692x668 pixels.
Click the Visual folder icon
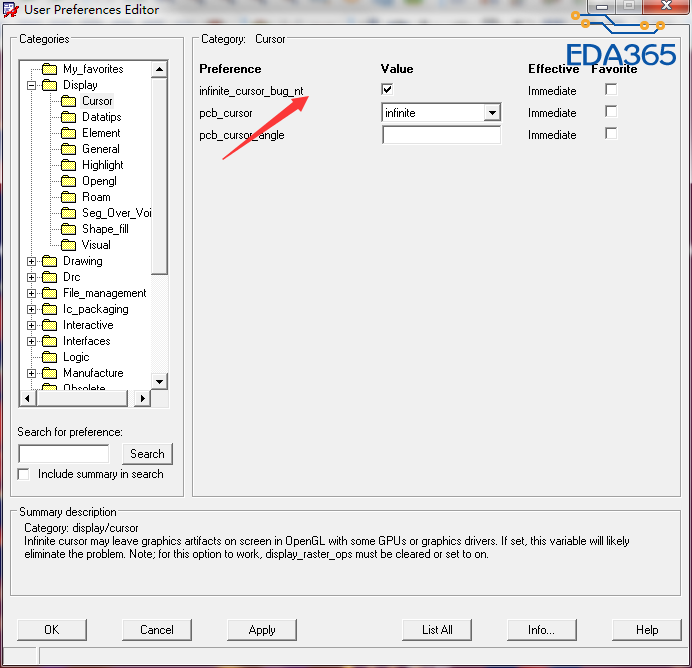point(68,245)
